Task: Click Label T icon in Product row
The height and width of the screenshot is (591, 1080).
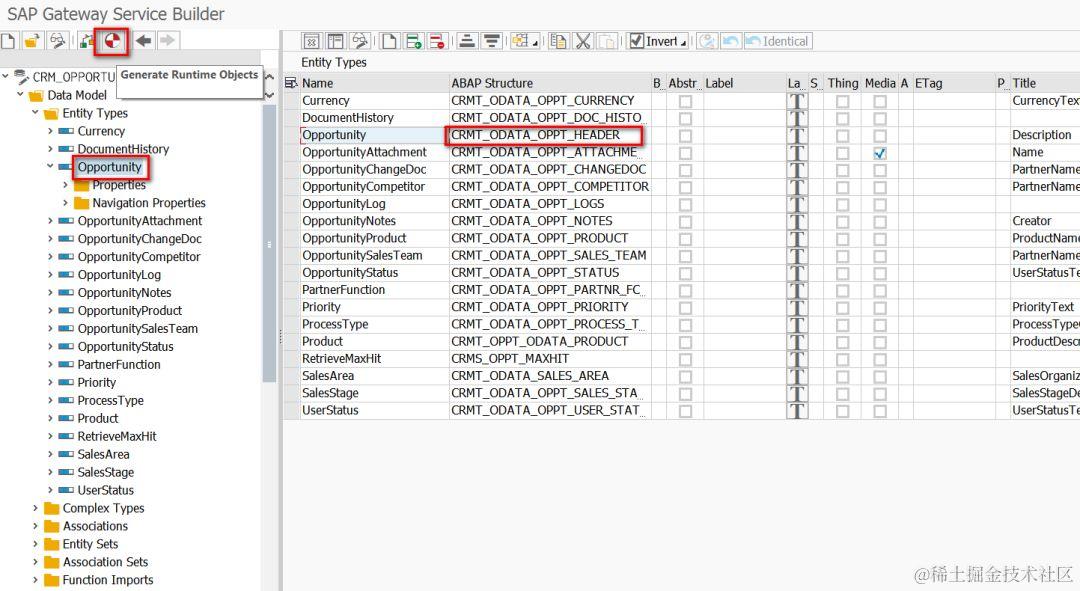Action: point(797,342)
